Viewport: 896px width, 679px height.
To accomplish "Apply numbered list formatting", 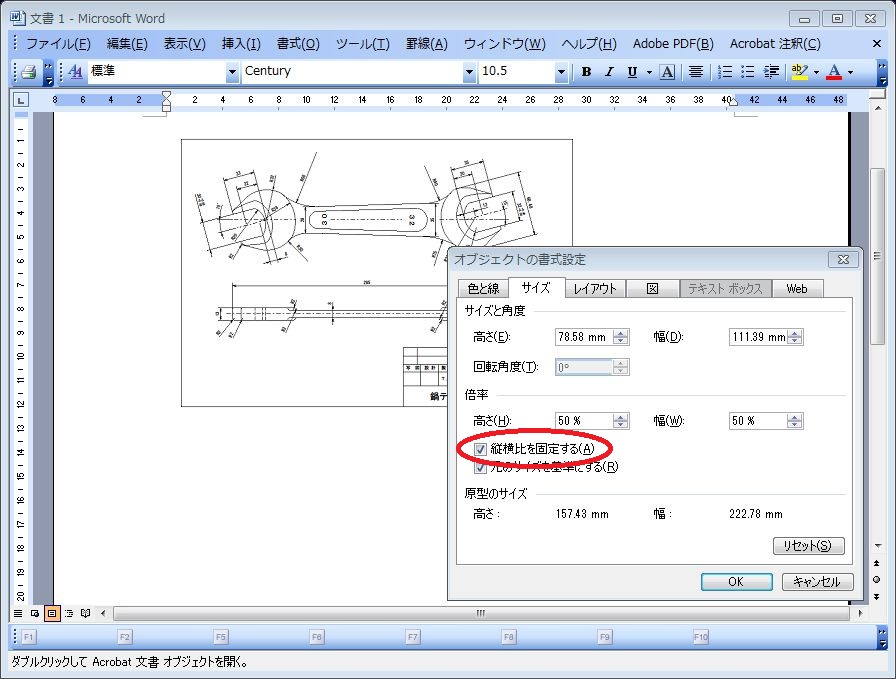I will [725, 72].
